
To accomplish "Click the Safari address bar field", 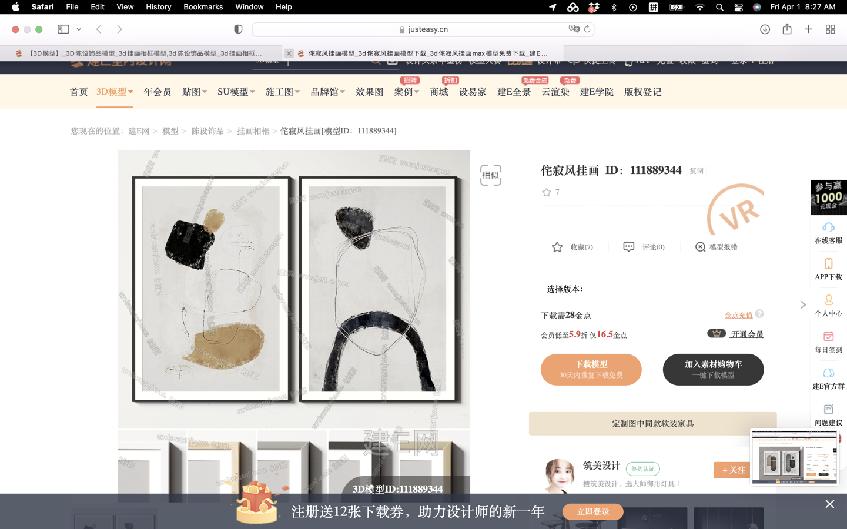I will click(424, 29).
